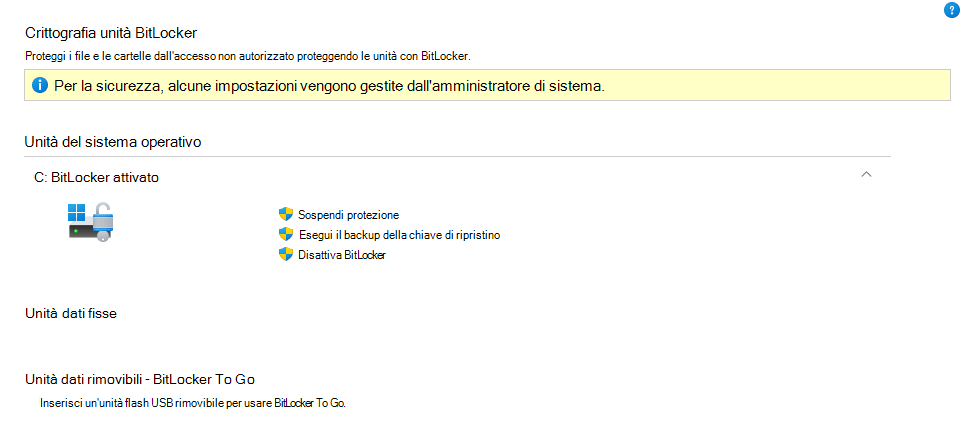Click shield icon beside Disattiva BitLocker
This screenshot has width=962, height=437.
point(285,255)
